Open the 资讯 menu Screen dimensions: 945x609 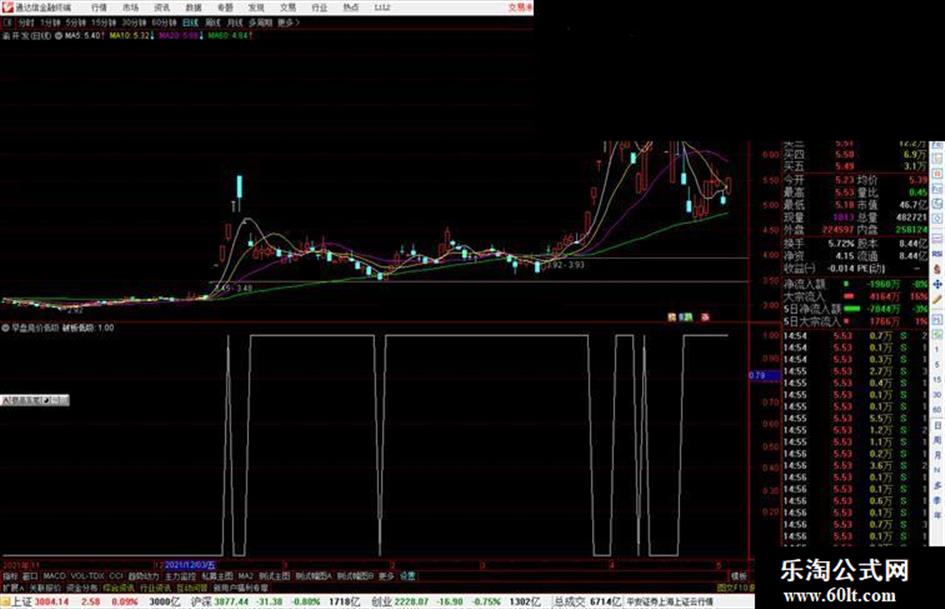162,7
